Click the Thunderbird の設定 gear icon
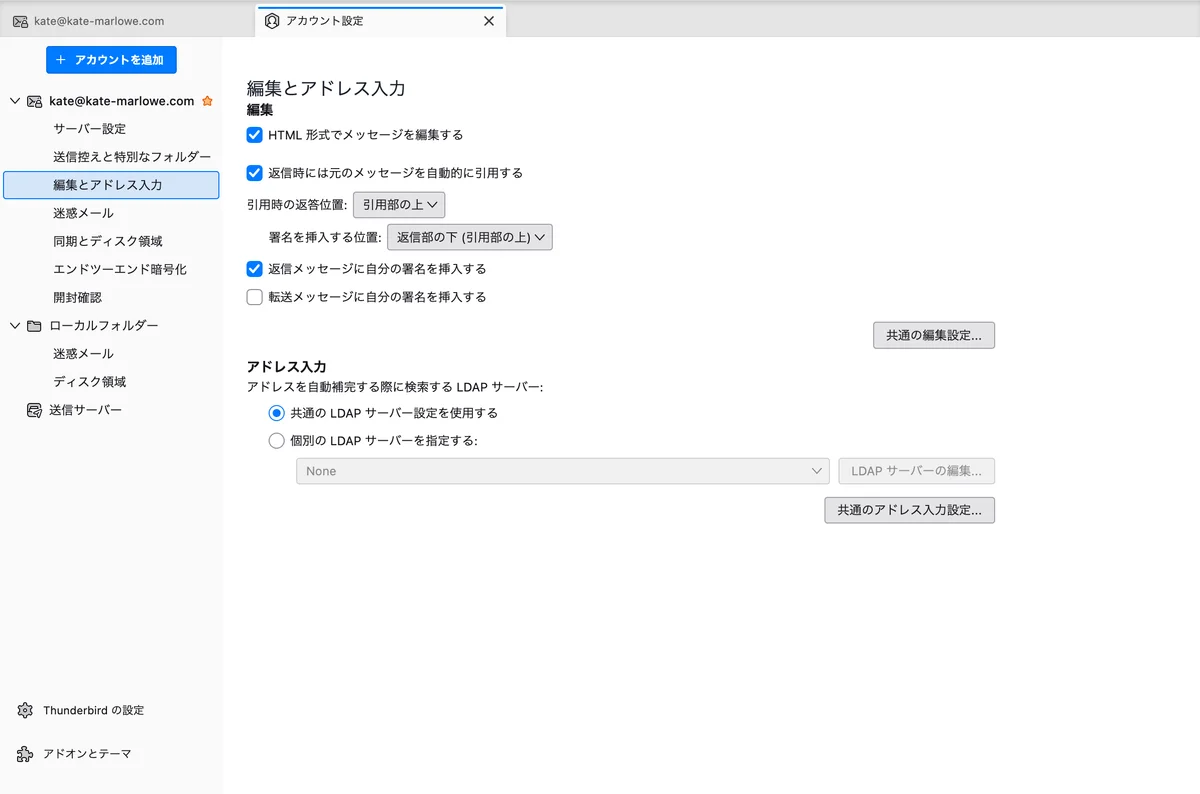The width and height of the screenshot is (1200, 794). pyautogui.click(x=25, y=710)
